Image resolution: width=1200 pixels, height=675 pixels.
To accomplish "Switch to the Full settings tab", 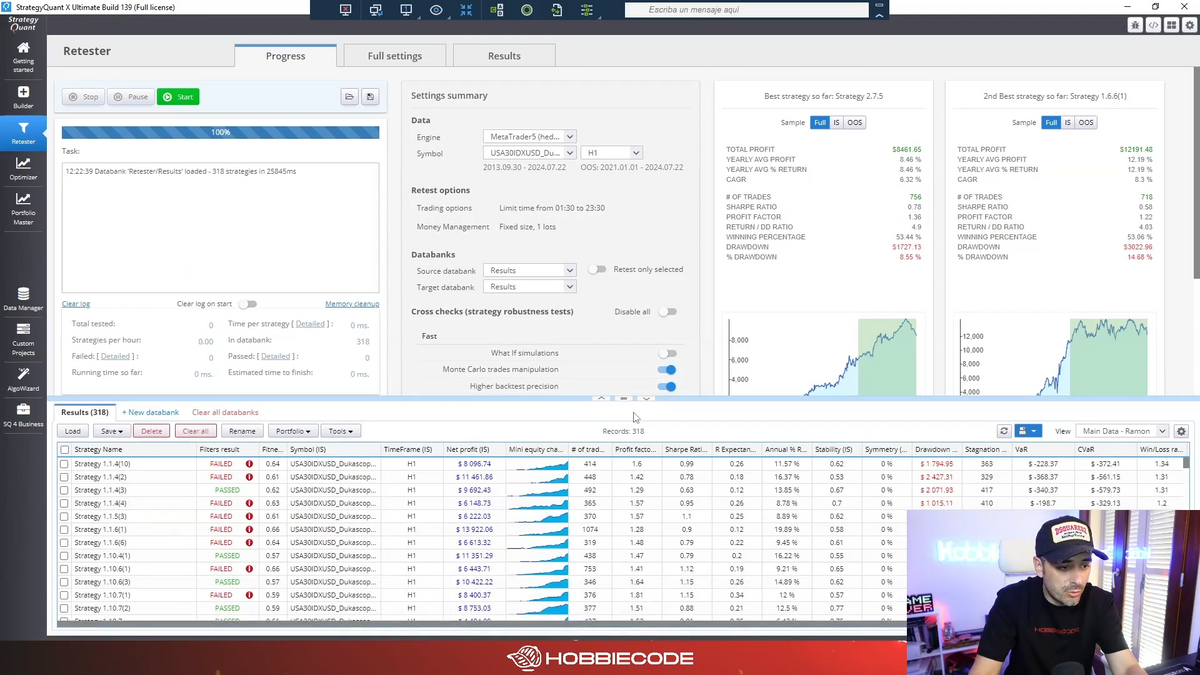I will point(395,56).
